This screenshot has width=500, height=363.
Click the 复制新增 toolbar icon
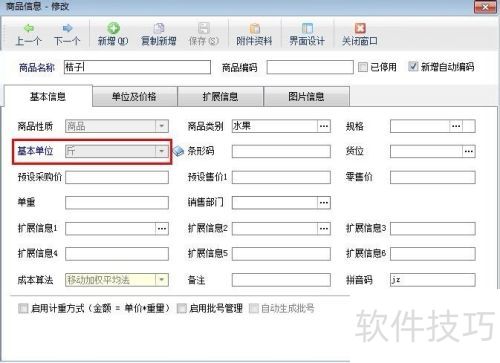coord(159,28)
